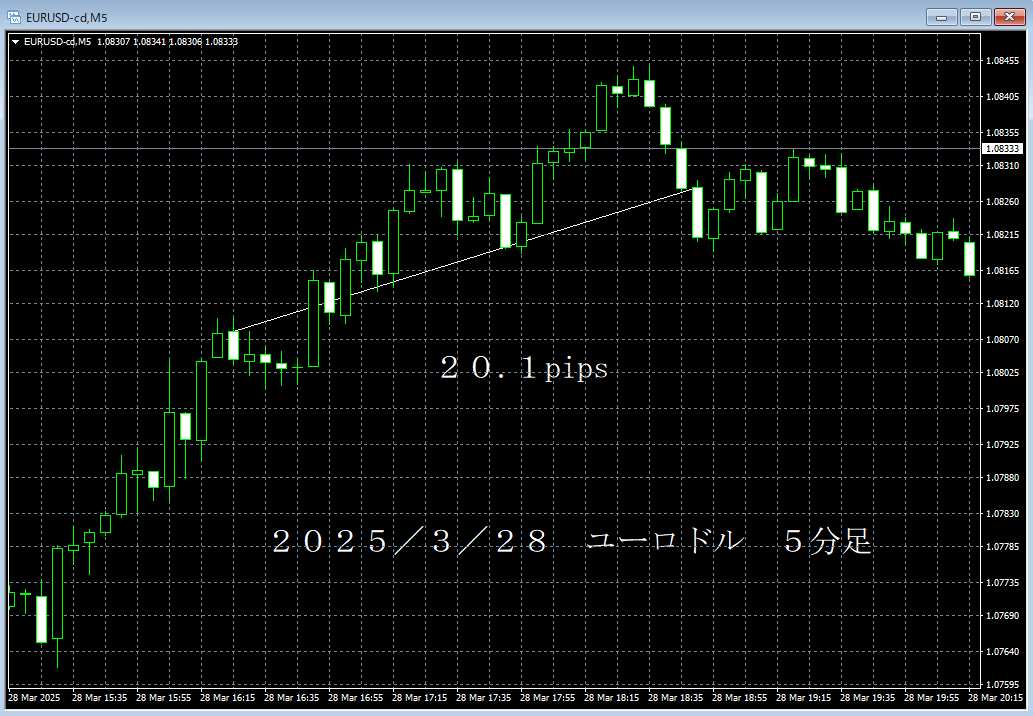This screenshot has width=1033, height=716.
Task: Click the title bar text EURUSD-cd,M5
Action: click(x=67, y=17)
